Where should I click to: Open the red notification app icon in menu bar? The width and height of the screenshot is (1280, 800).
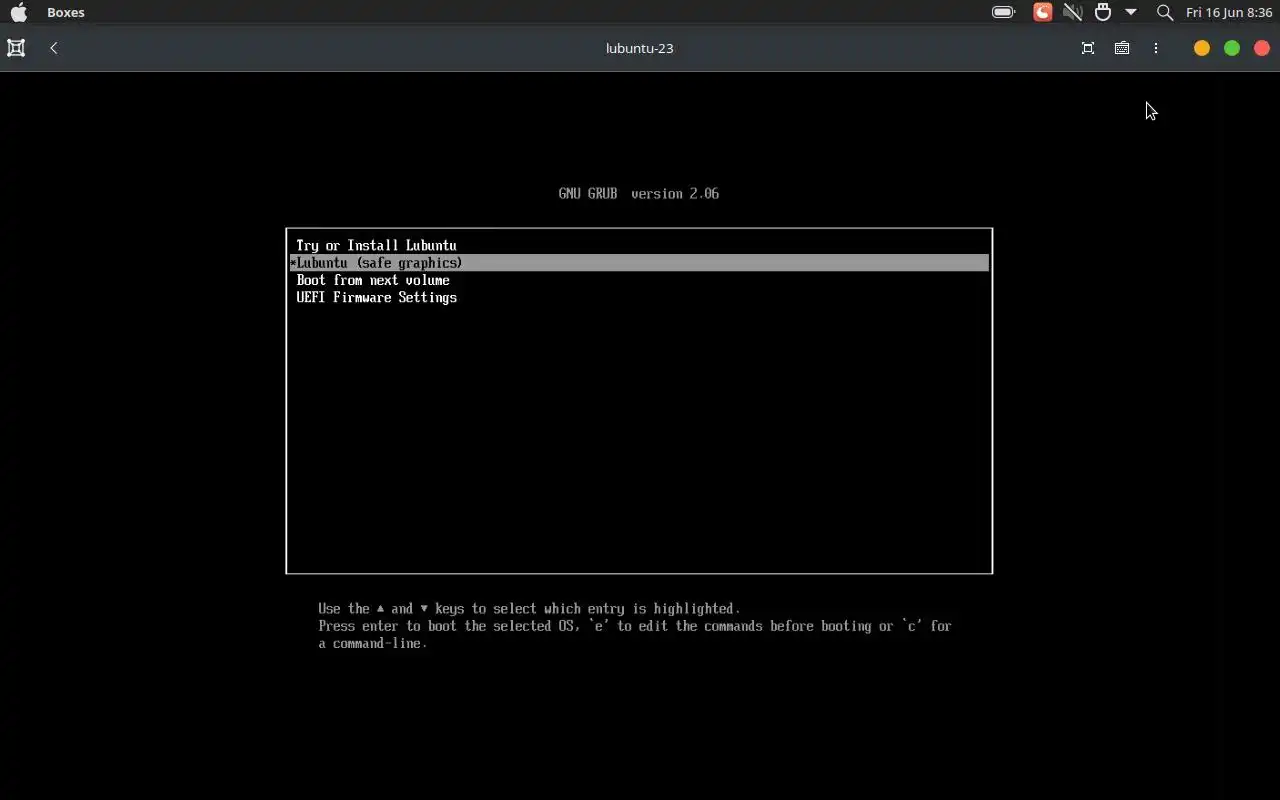(1042, 12)
